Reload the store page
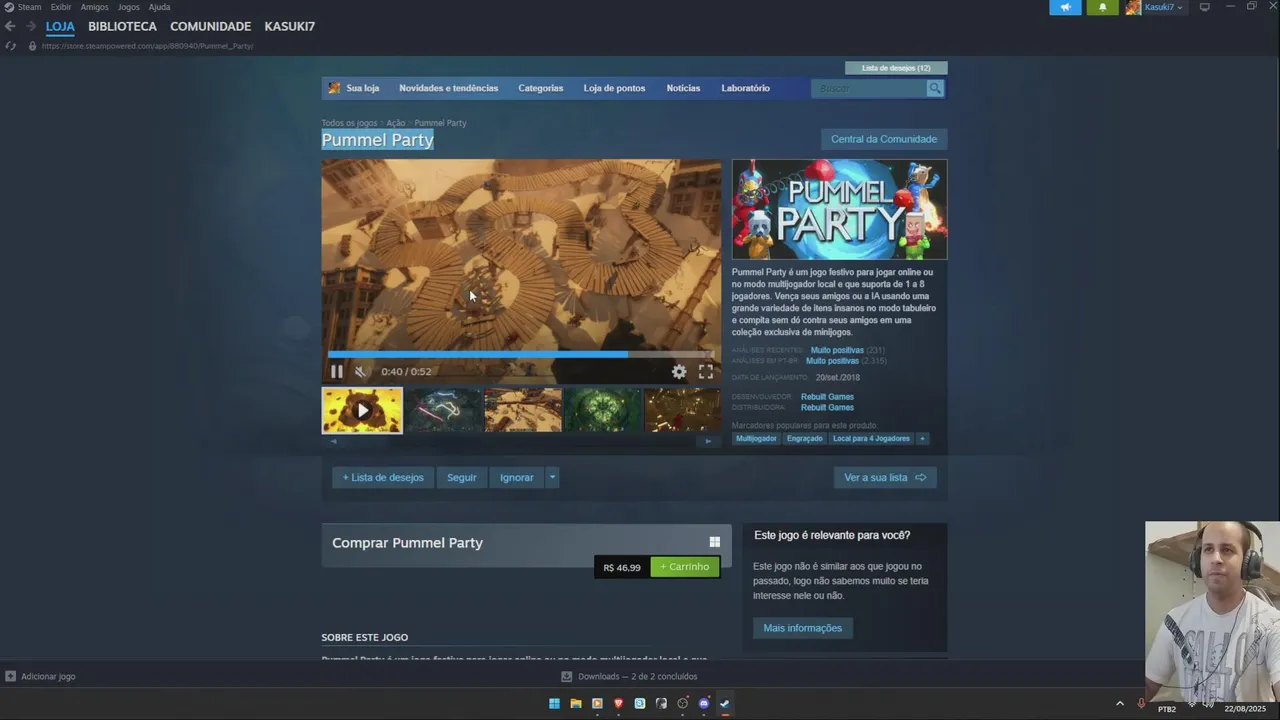Viewport: 1280px width, 720px height. click(x=10, y=46)
